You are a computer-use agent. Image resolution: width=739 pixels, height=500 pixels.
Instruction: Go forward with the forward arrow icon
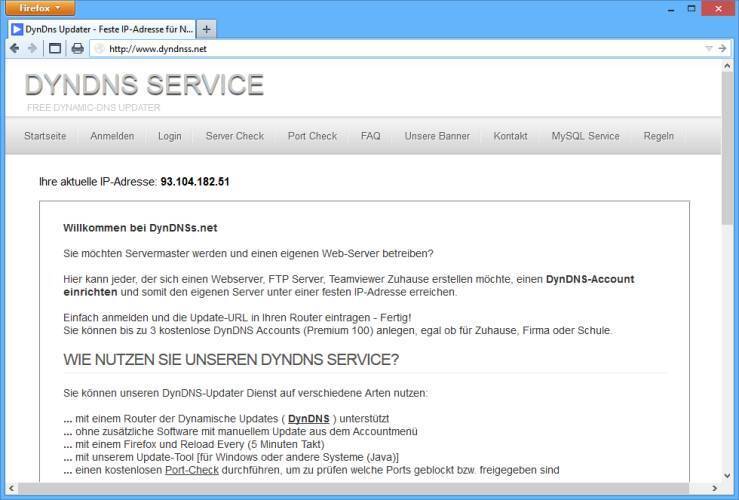tap(32, 49)
